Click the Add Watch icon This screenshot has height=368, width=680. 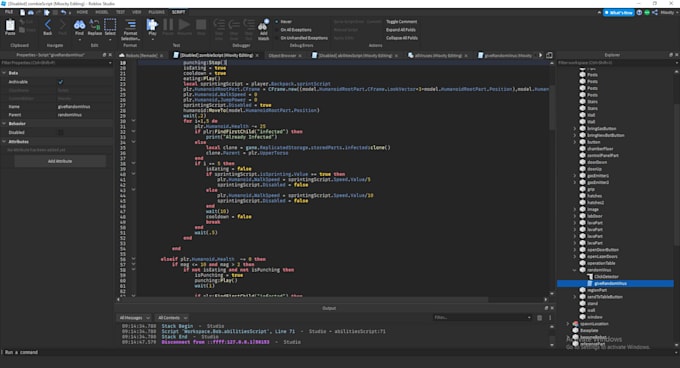tap(263, 25)
